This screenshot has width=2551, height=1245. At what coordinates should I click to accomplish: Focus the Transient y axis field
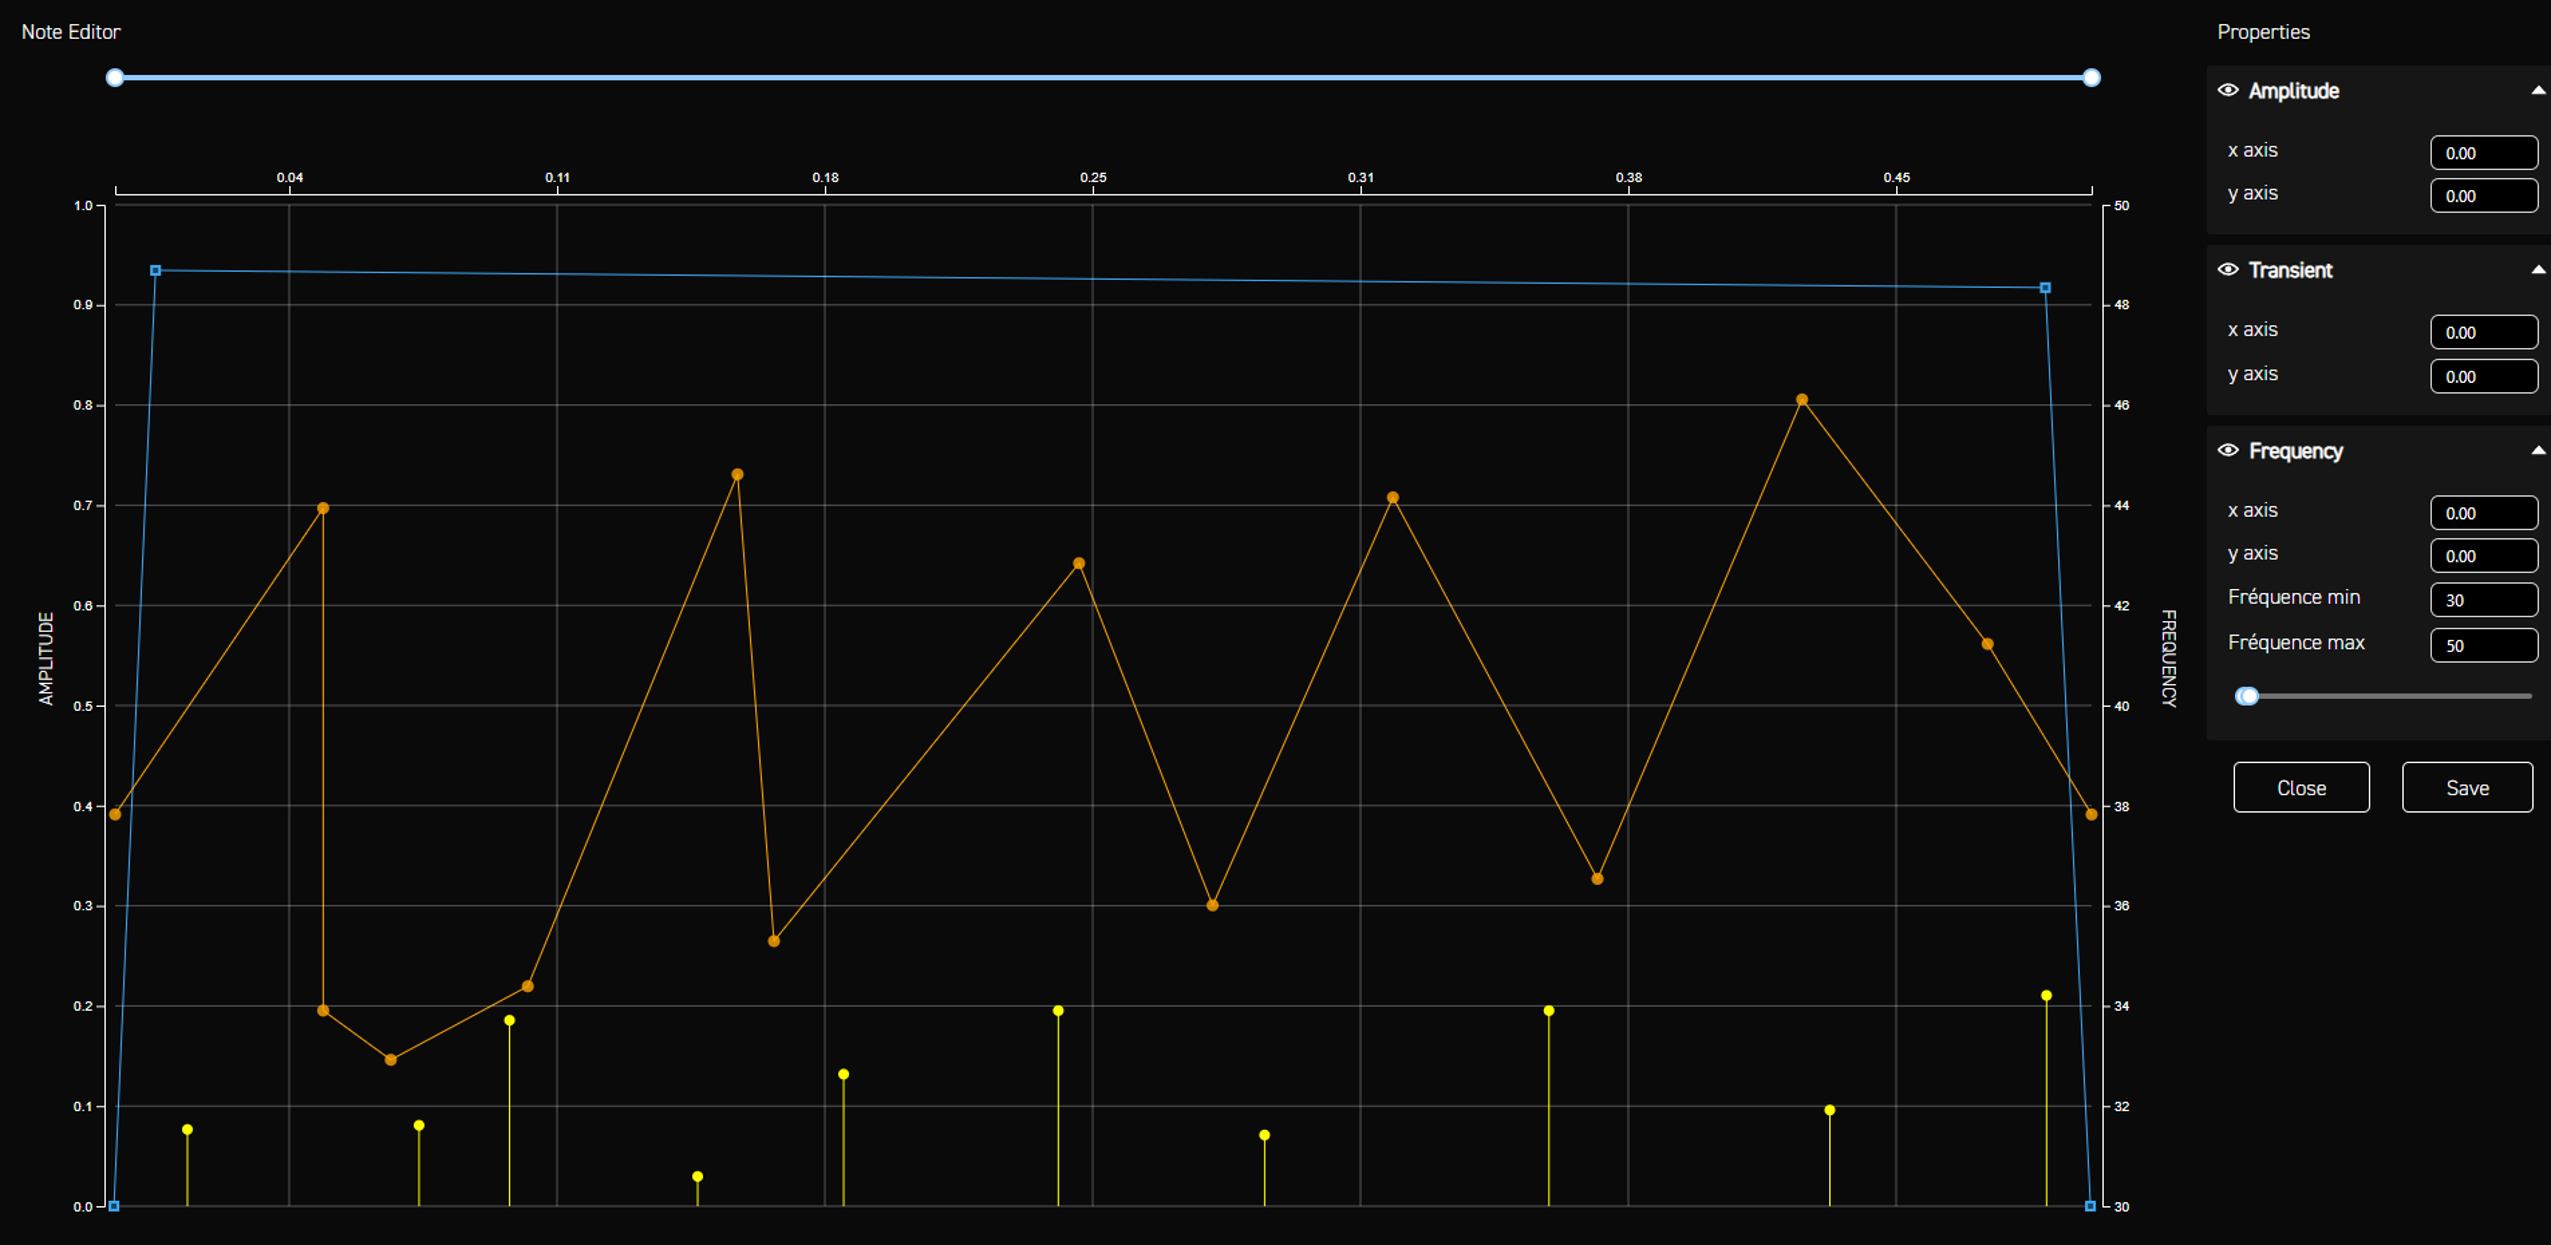[2483, 376]
